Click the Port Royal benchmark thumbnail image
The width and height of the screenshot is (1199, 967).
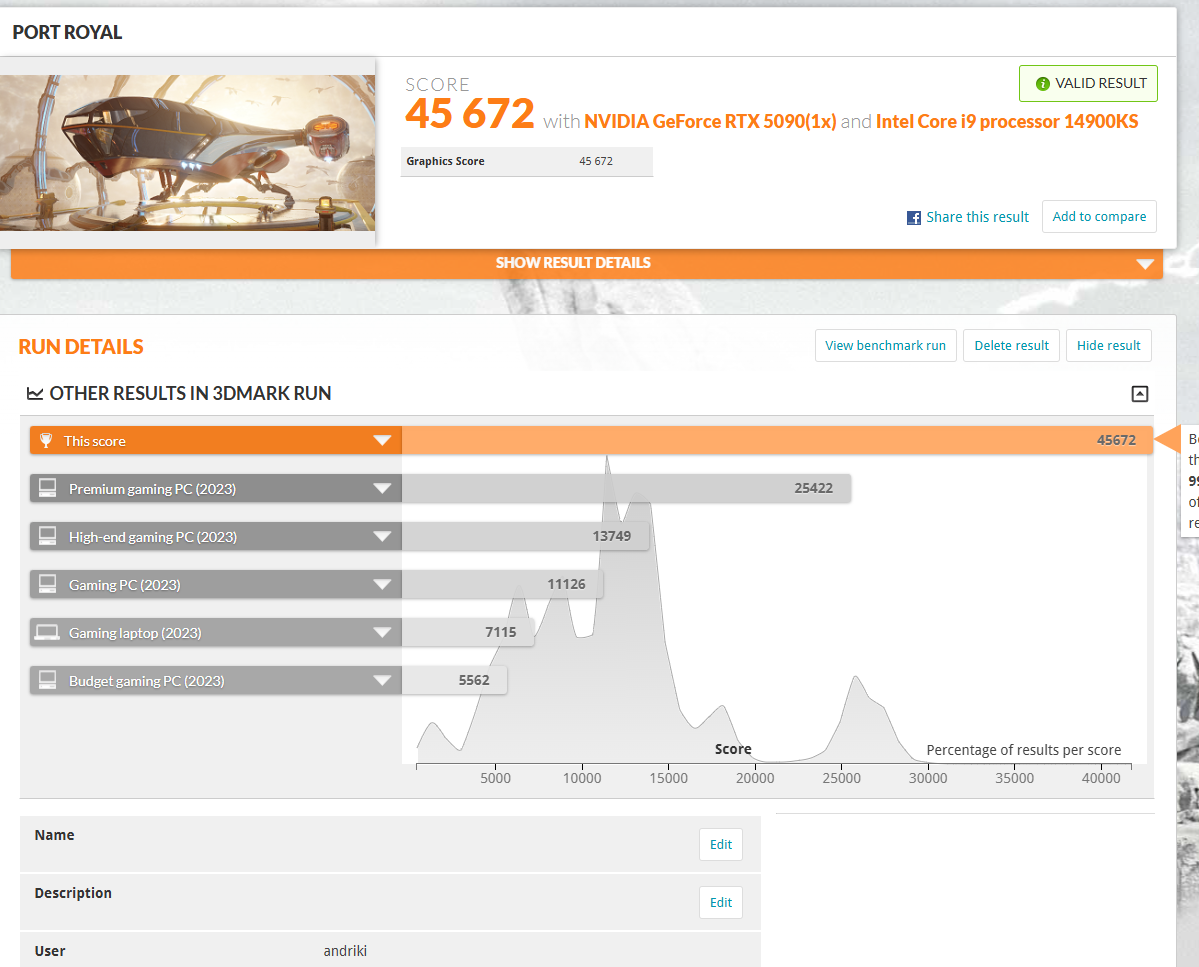tap(187, 152)
